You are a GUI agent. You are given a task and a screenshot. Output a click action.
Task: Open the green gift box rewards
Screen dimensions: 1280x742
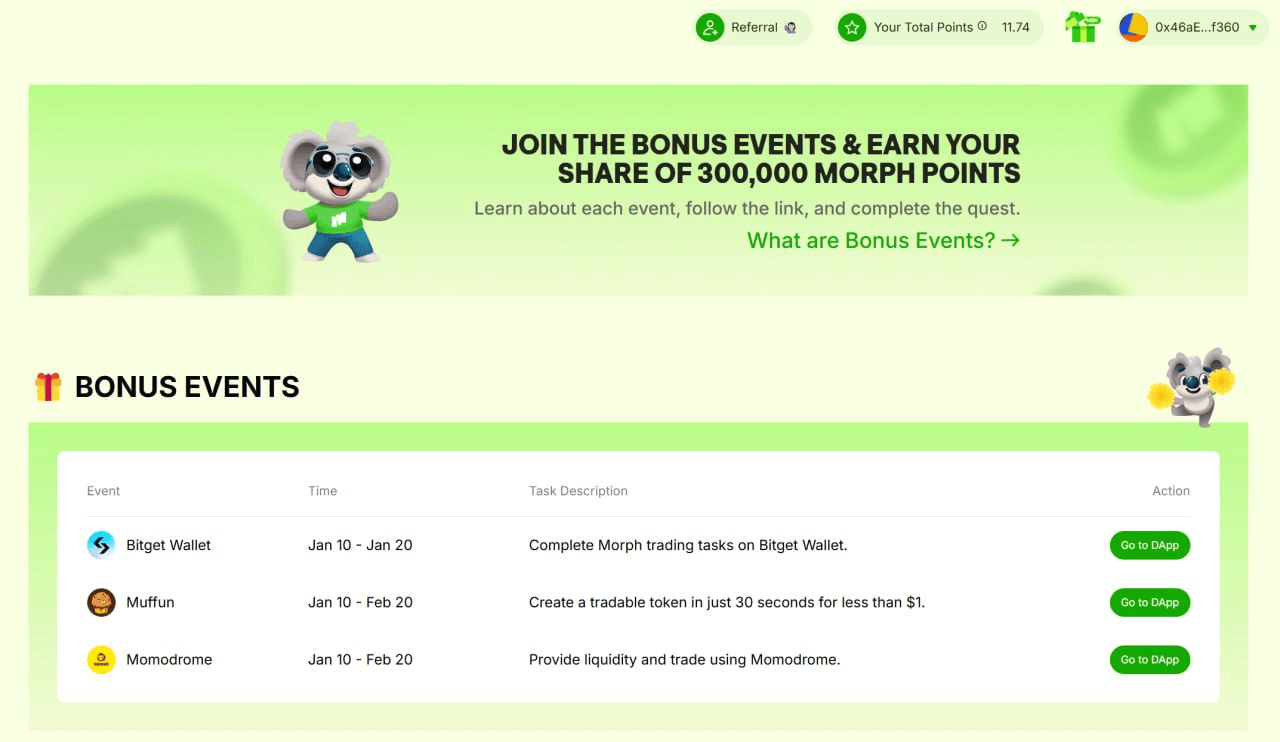click(x=1082, y=27)
